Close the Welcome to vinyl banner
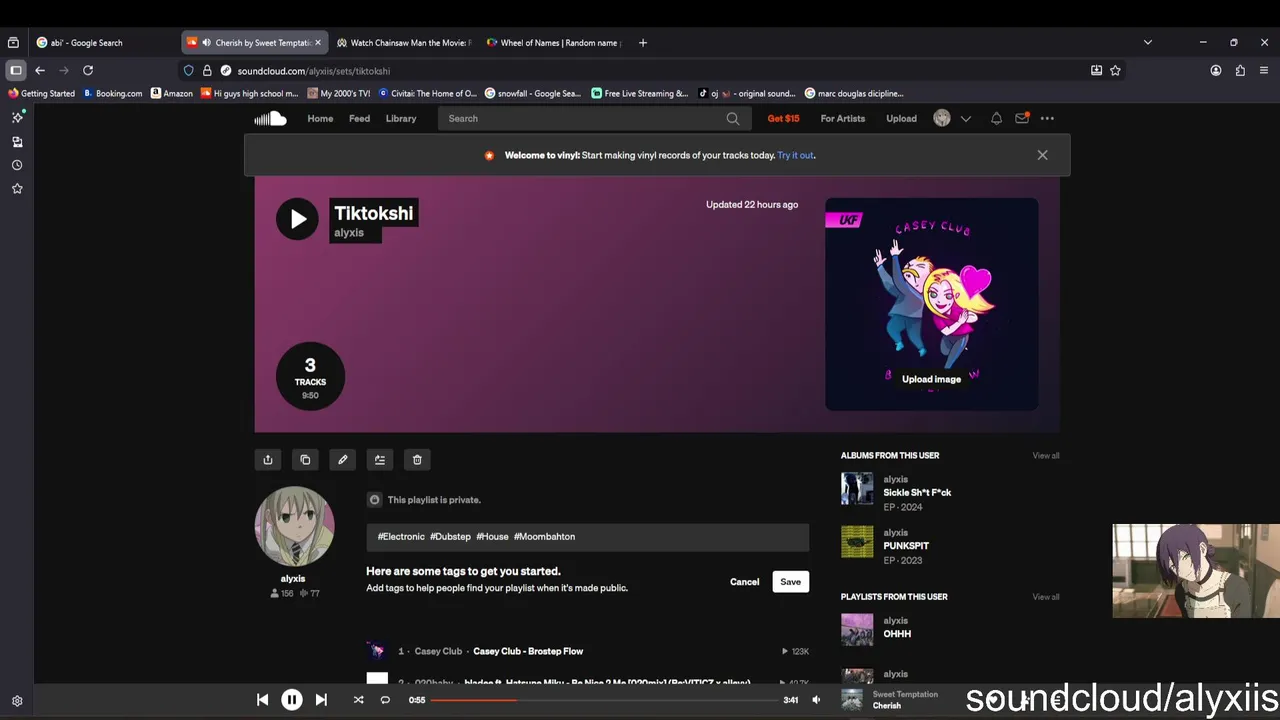 click(1042, 155)
